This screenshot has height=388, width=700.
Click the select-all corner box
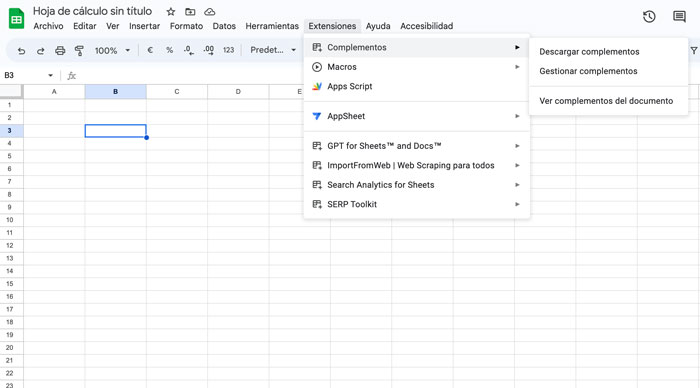11,92
